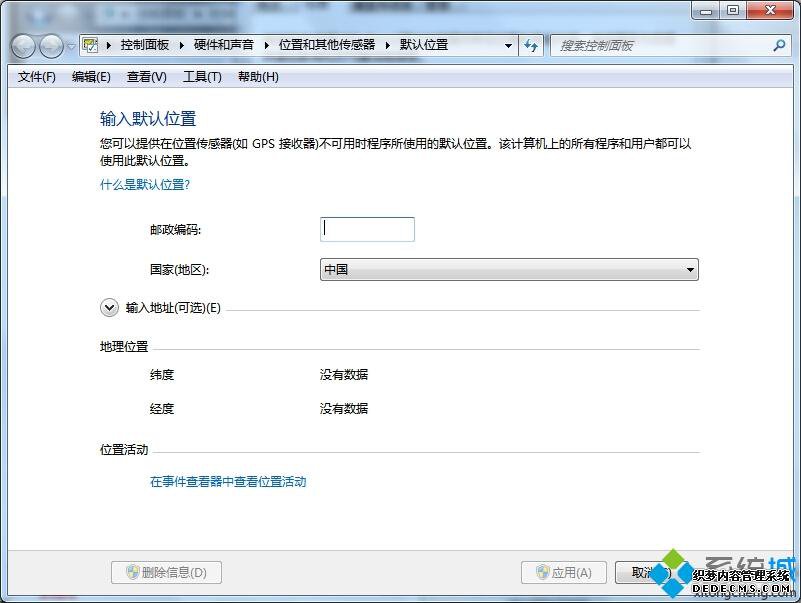Image resolution: width=801 pixels, height=603 pixels.
Task: Select 默认位置 breadcrumb
Action: (423, 45)
